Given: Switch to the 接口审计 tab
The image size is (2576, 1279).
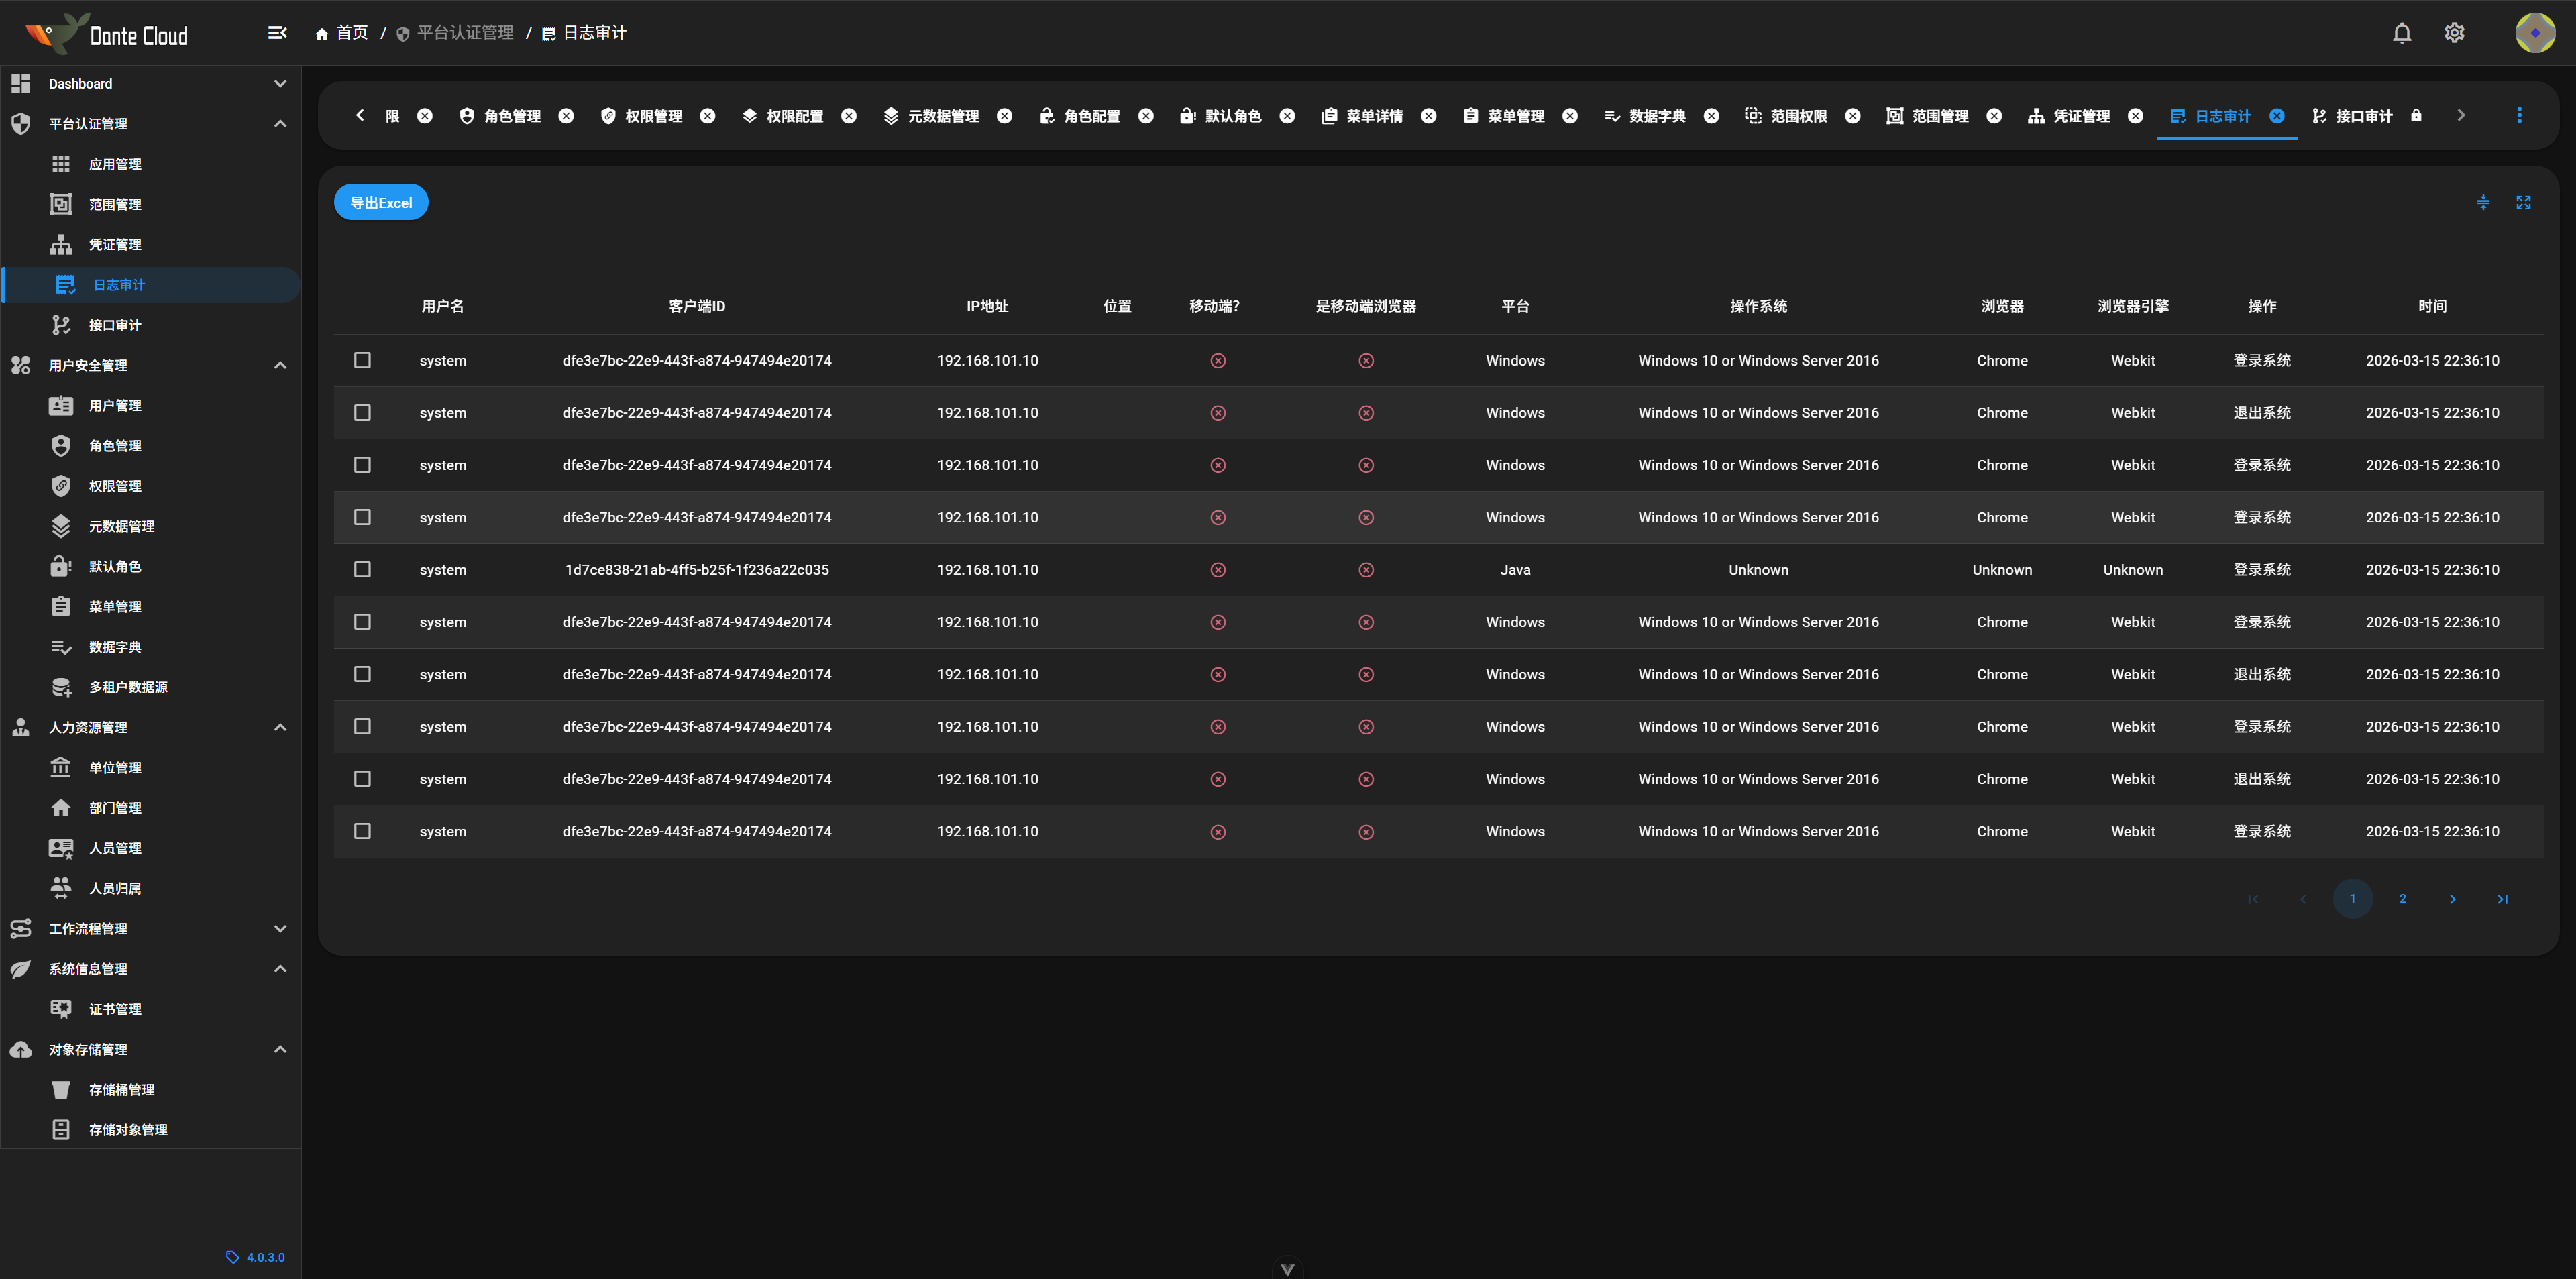Looking at the screenshot, I should (x=2363, y=116).
